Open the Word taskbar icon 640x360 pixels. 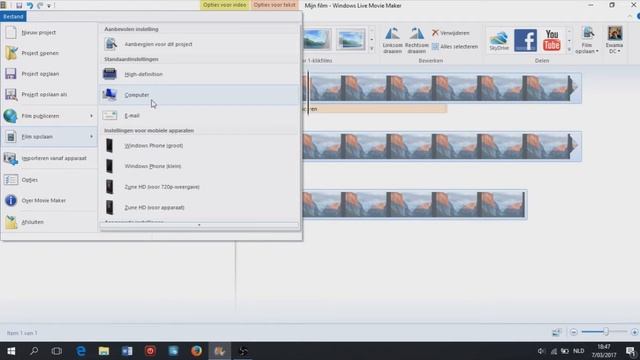(x=127, y=351)
